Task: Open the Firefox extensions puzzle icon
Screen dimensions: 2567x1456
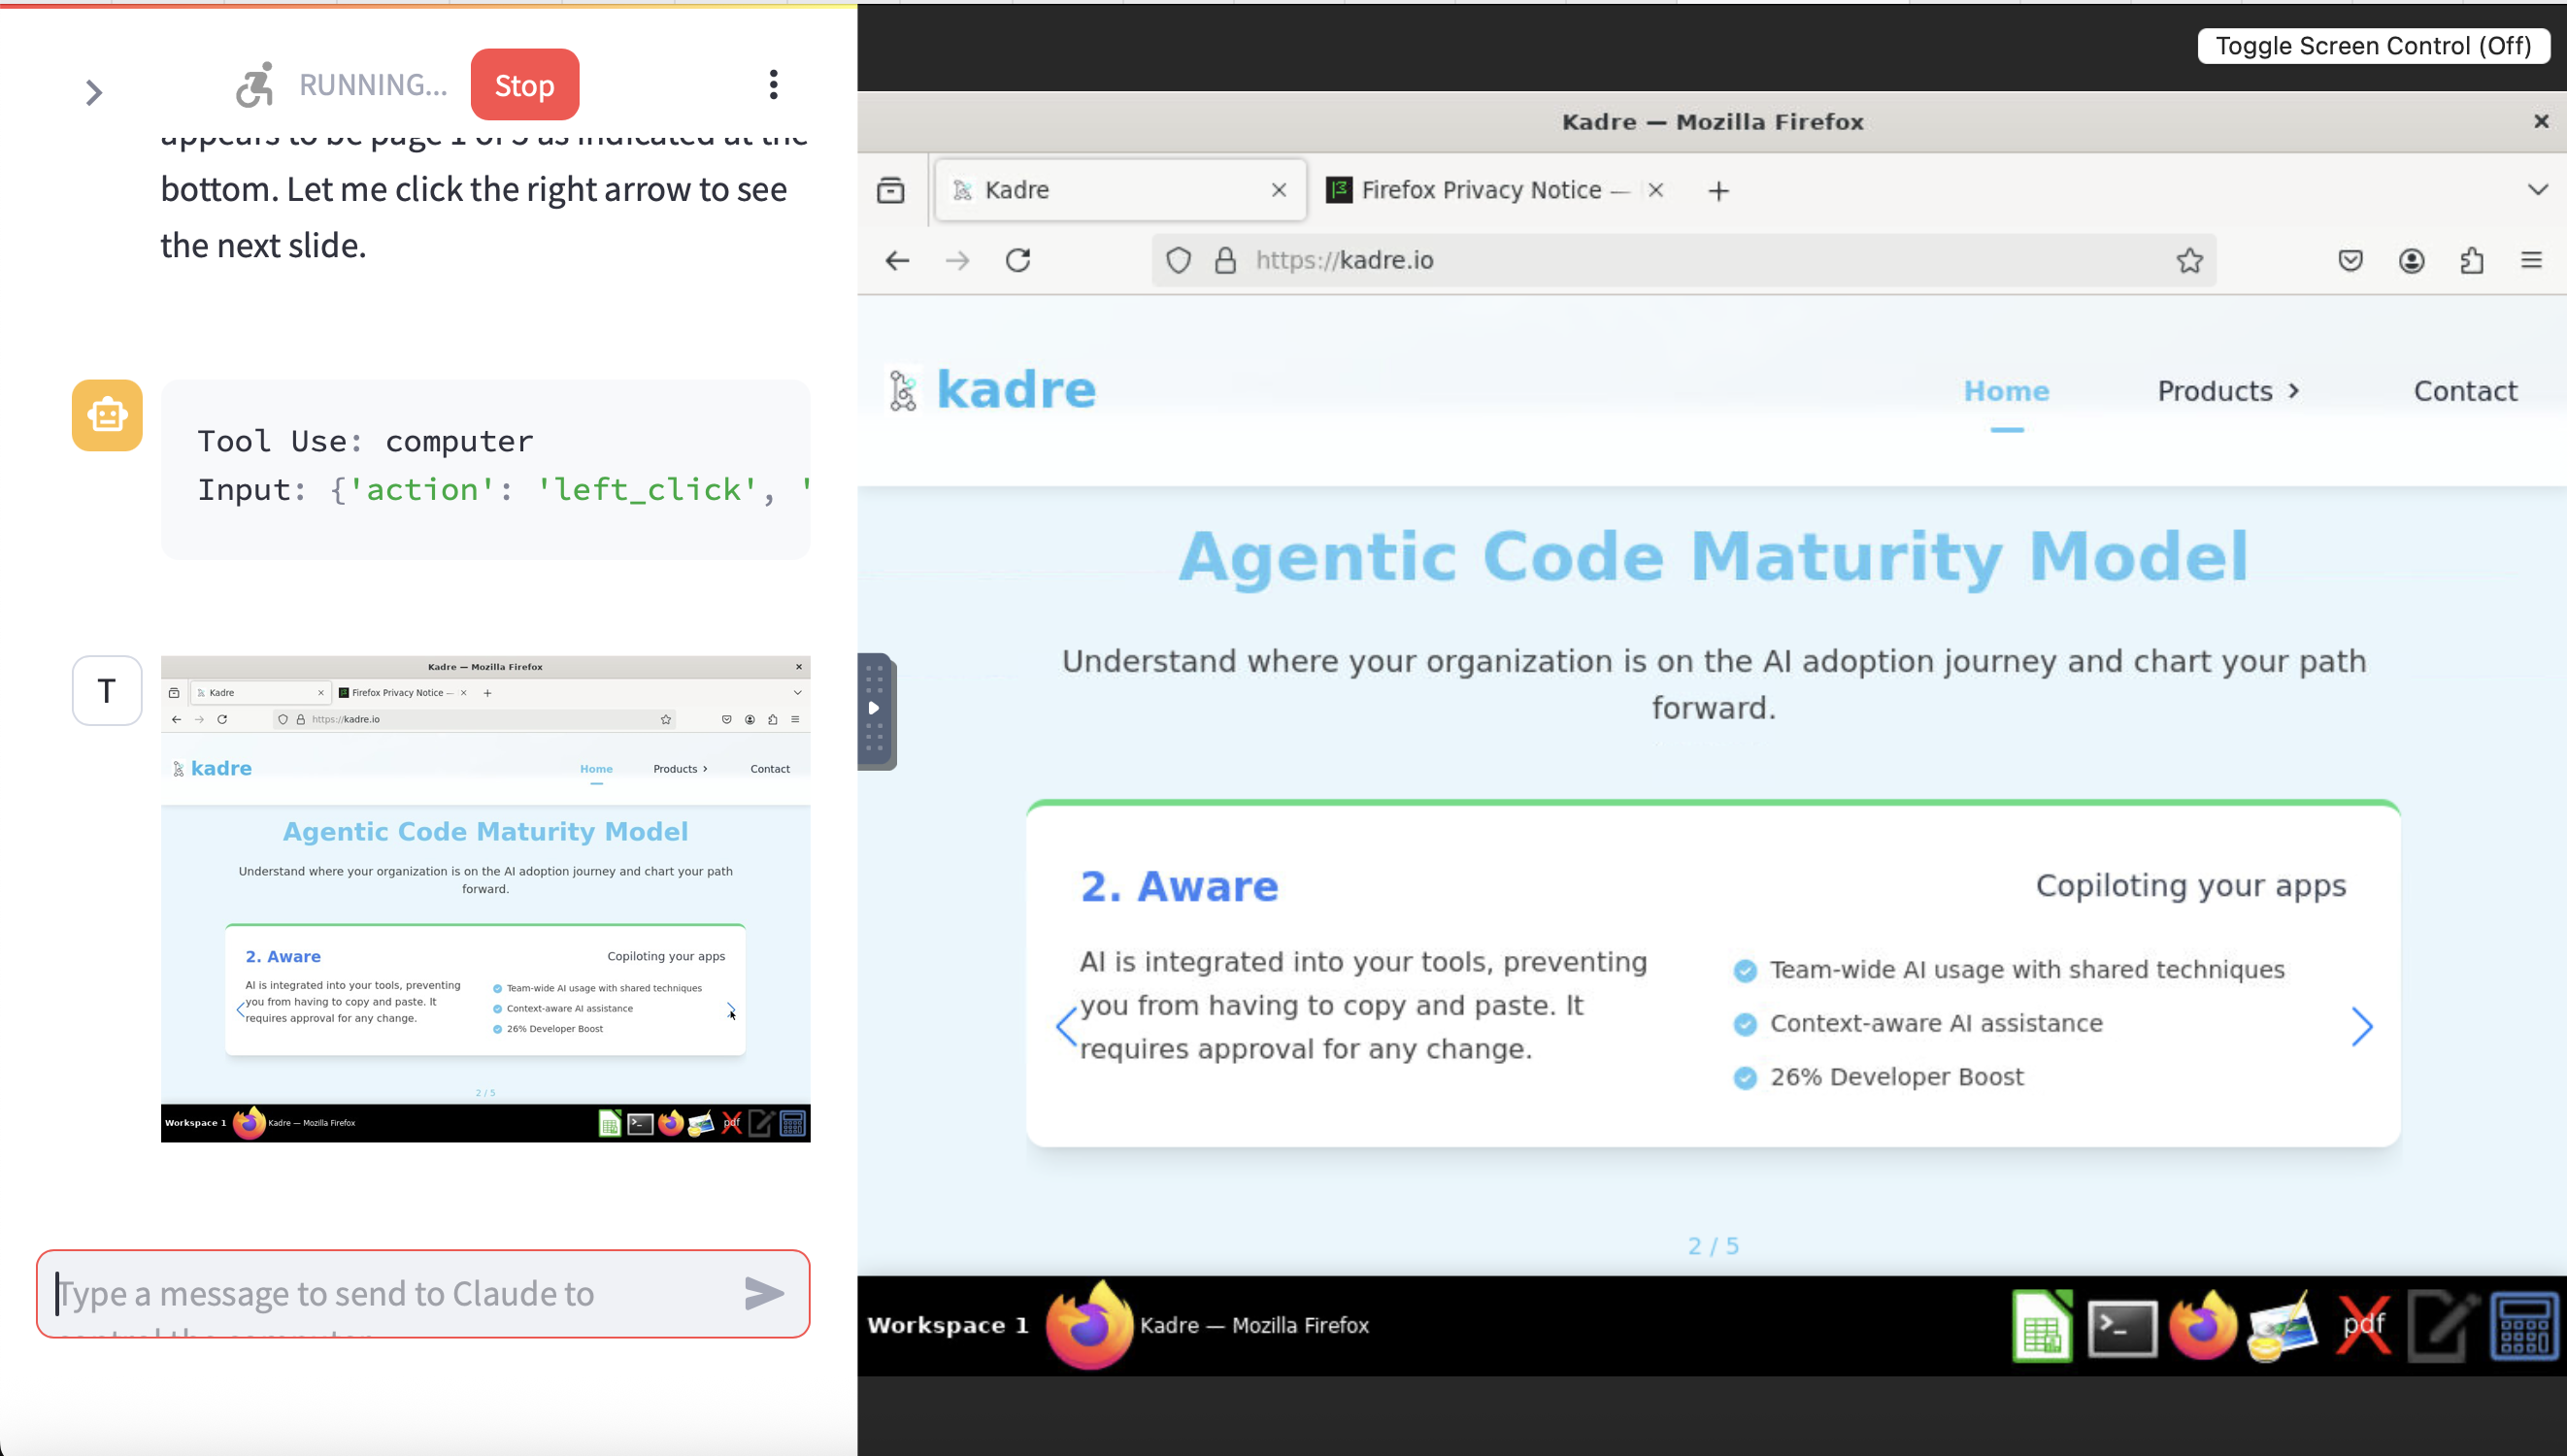Action: 2471,260
